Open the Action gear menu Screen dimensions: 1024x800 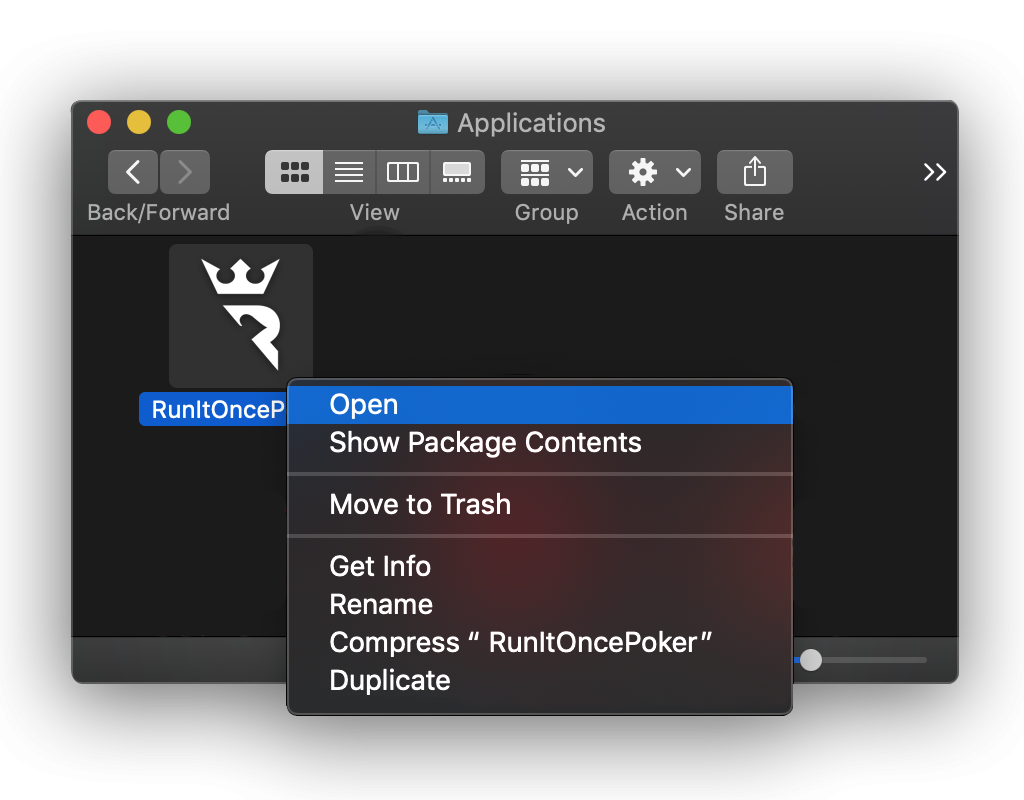(654, 172)
